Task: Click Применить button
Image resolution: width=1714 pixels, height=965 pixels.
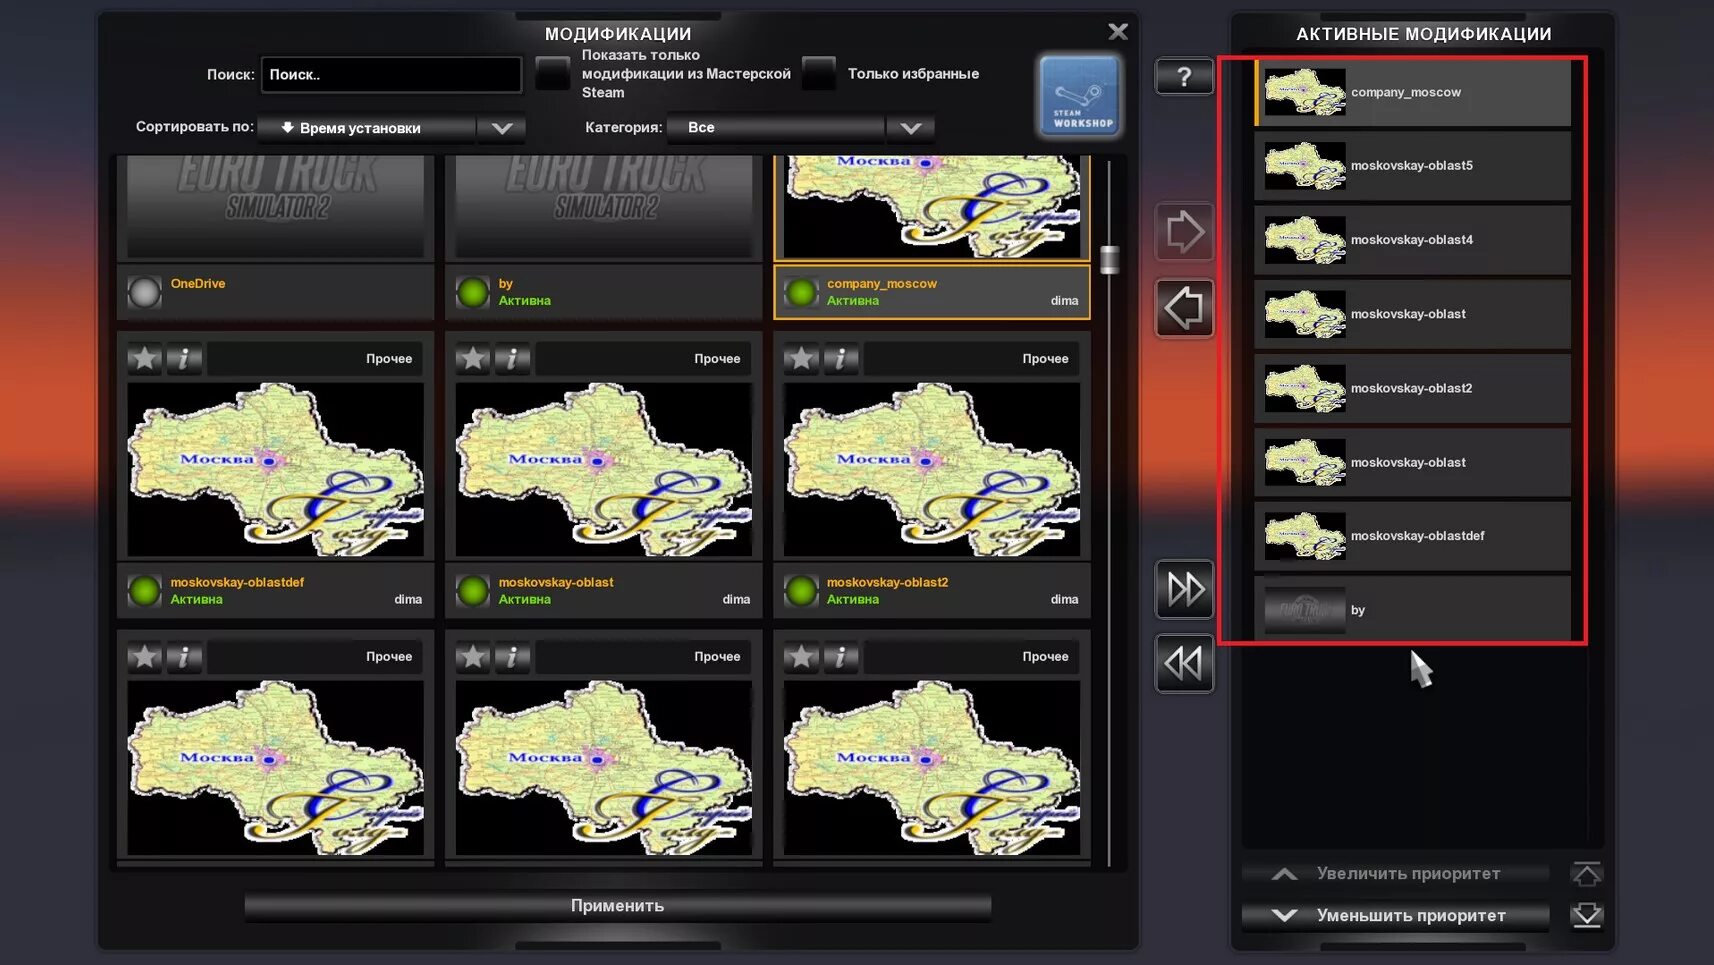Action: pyautogui.click(x=618, y=906)
